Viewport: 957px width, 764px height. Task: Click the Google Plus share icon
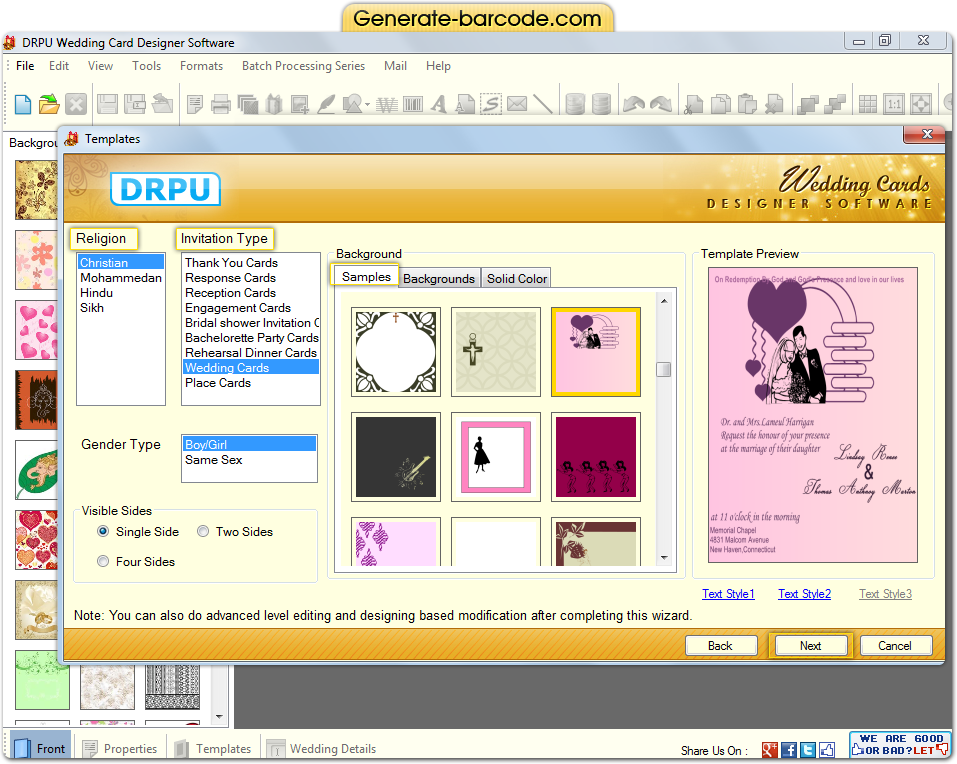coord(770,750)
